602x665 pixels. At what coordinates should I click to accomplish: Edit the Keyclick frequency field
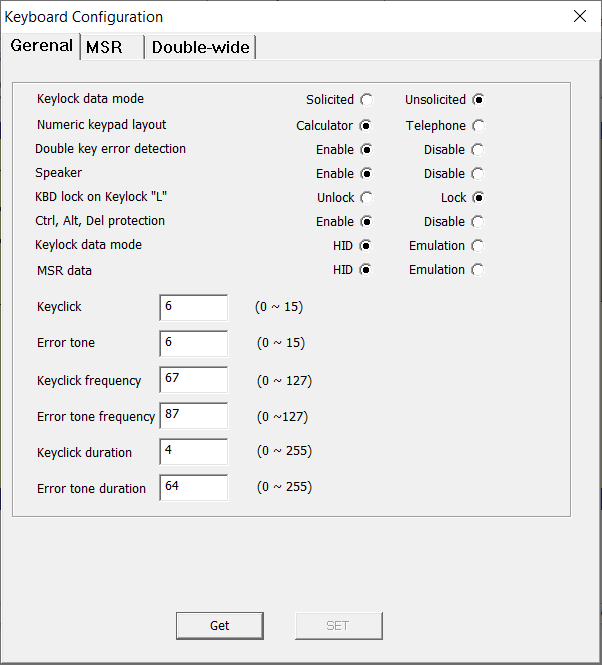coord(193,380)
